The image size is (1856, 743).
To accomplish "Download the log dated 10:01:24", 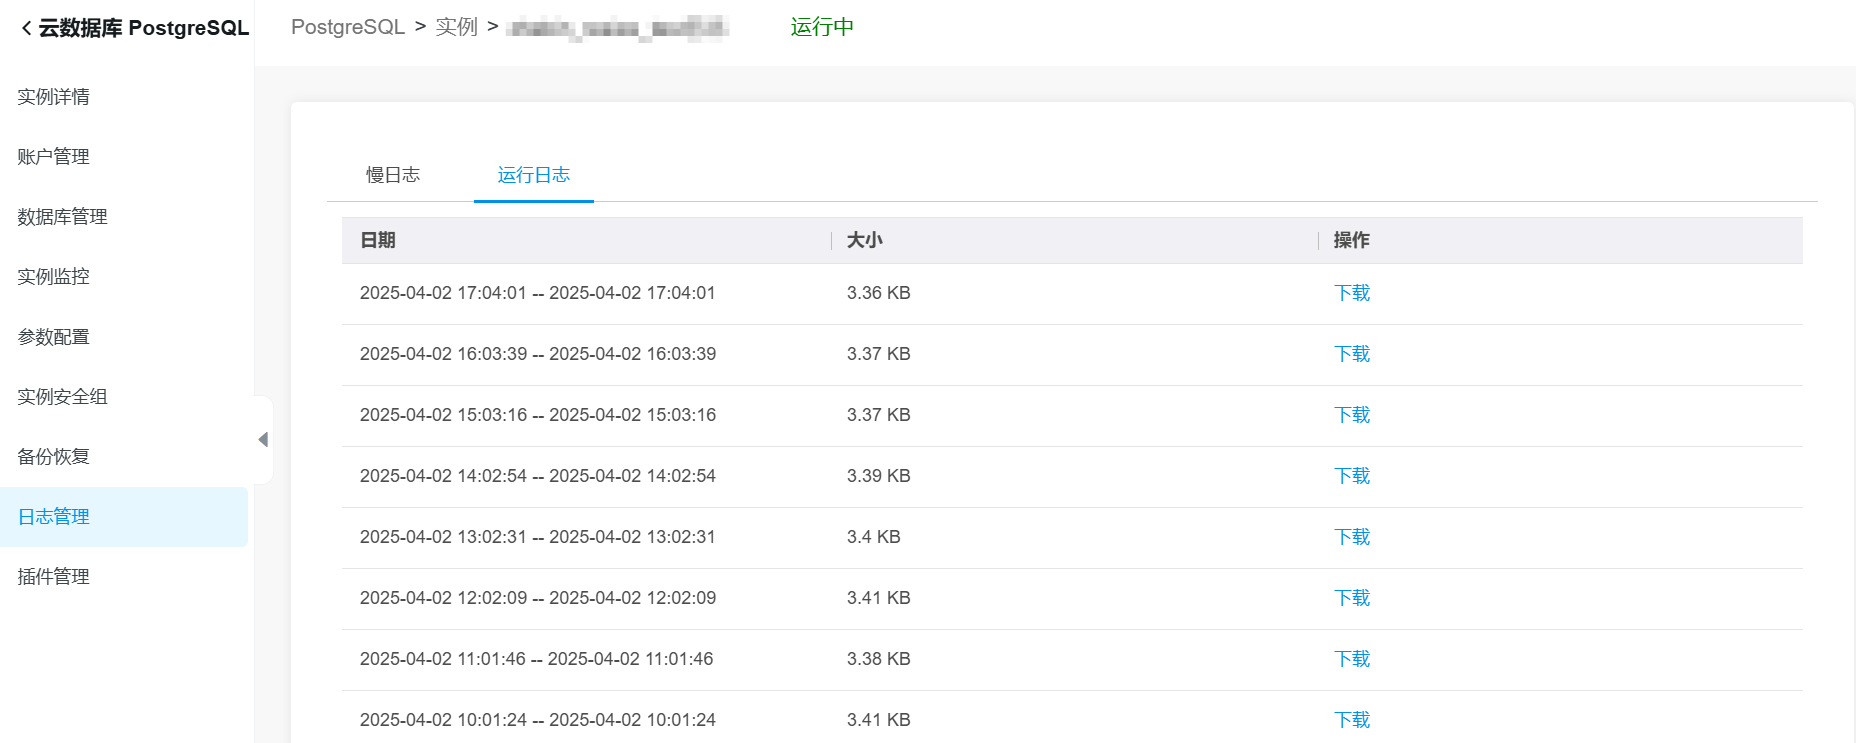I will 1352,720.
